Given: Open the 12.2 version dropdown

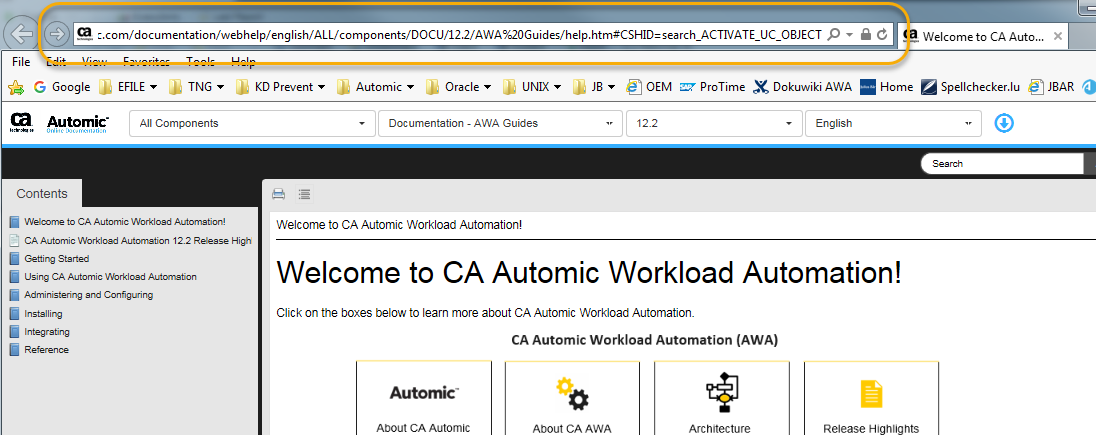Looking at the screenshot, I should (714, 123).
